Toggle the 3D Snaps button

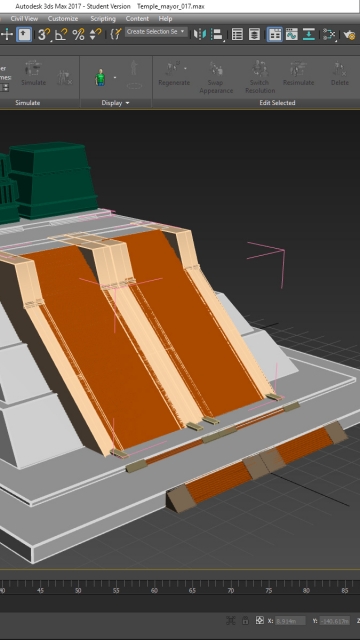click(43, 34)
